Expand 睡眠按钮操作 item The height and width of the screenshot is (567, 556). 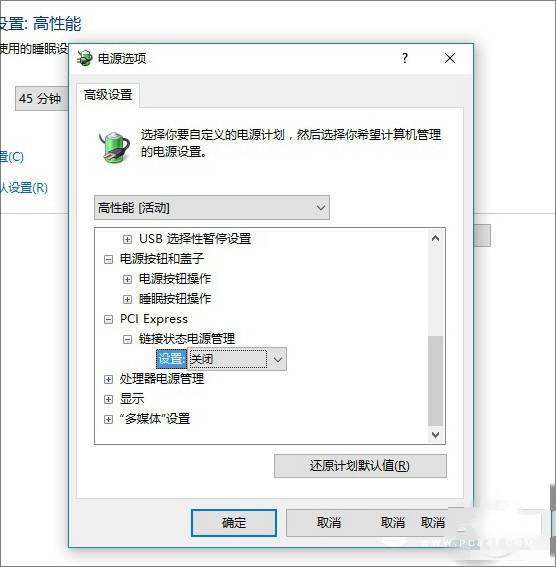point(127,299)
